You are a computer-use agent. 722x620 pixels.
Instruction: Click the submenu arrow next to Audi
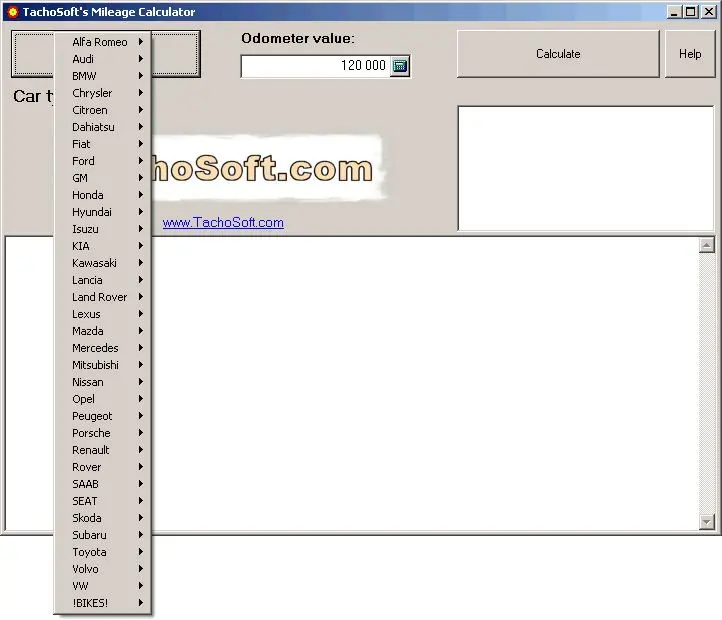(141, 59)
